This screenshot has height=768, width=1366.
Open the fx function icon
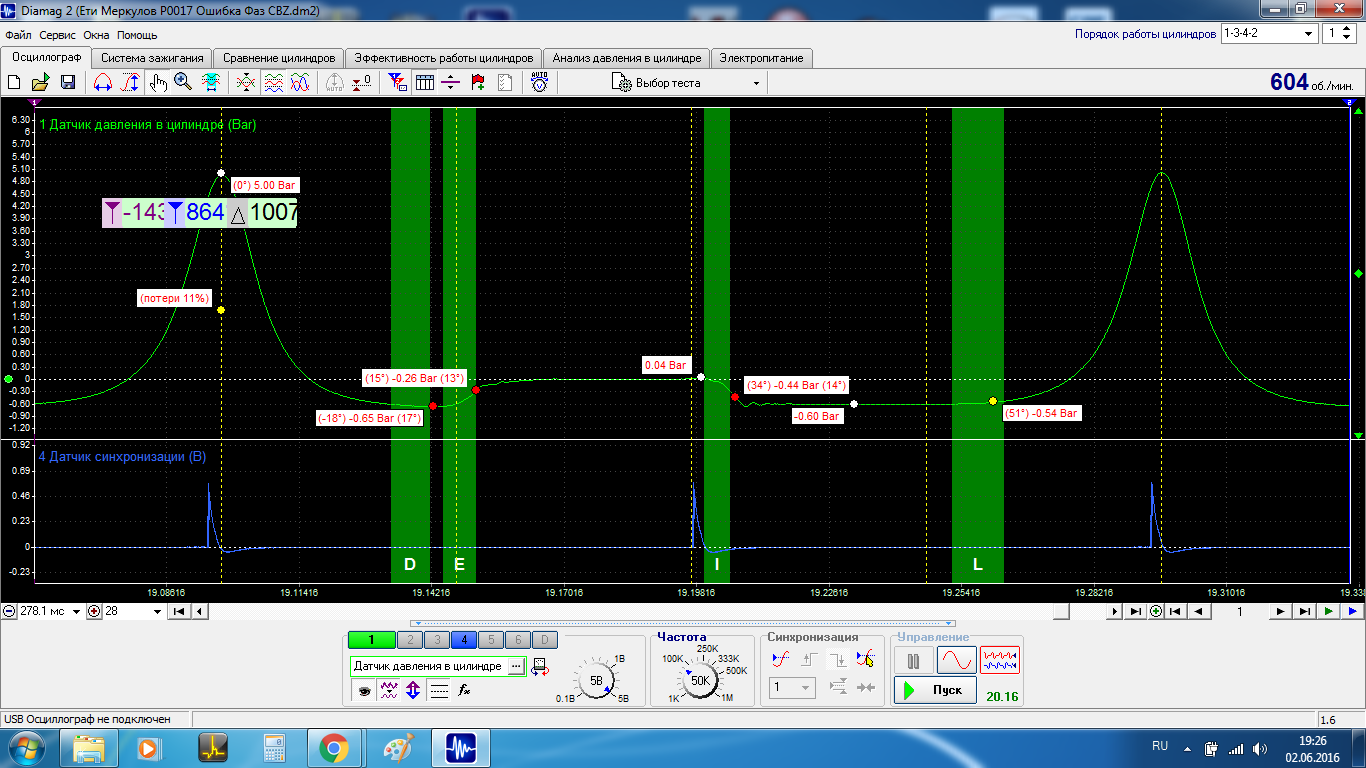coord(464,690)
